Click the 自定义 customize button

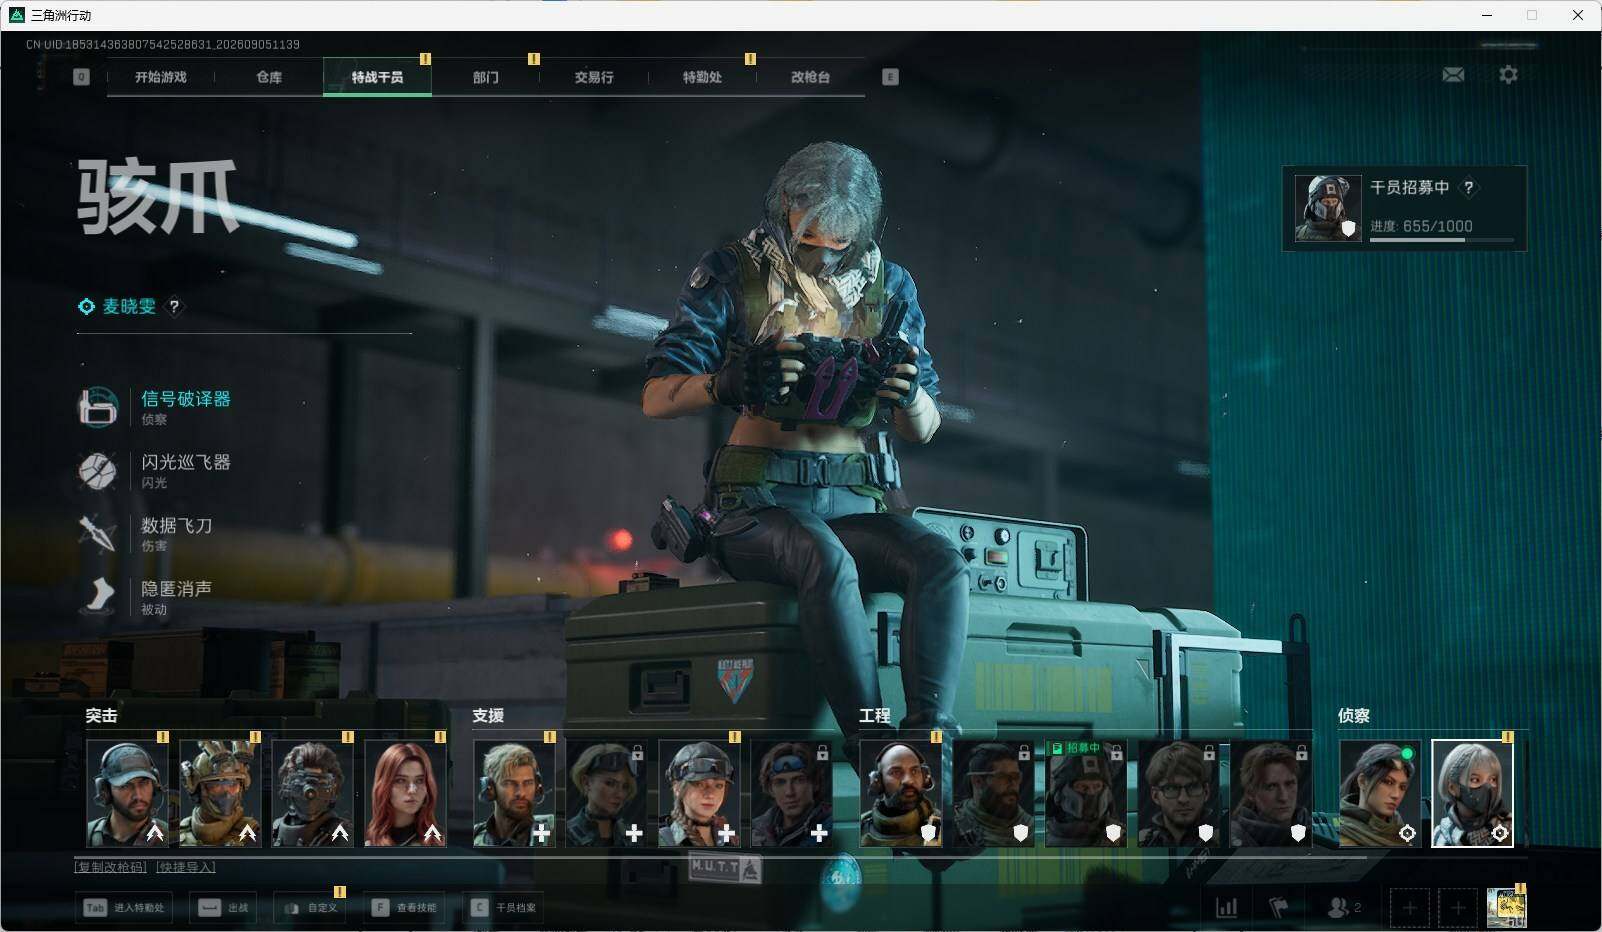(310, 908)
